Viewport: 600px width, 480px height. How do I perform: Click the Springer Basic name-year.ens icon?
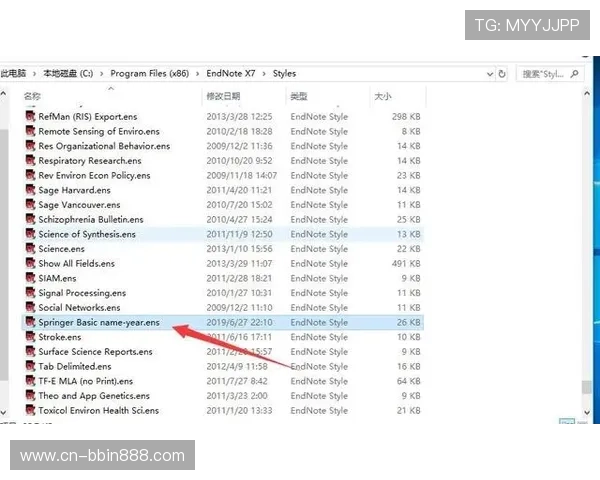pos(31,322)
